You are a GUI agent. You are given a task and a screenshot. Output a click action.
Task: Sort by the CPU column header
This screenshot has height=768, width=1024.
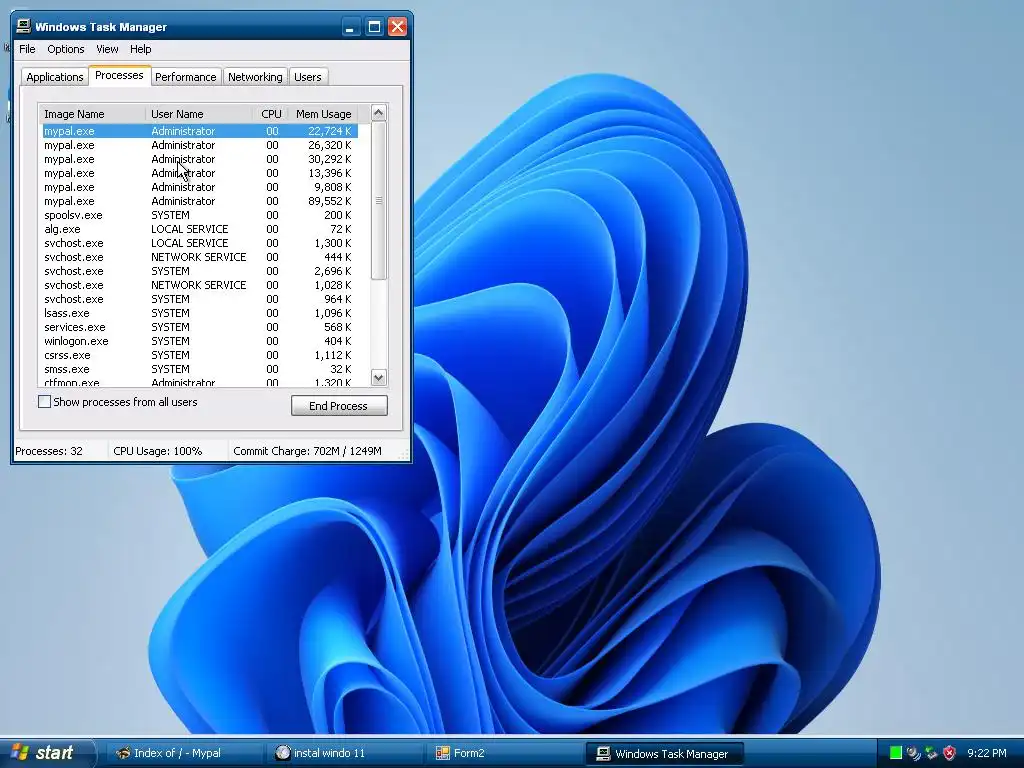coord(270,114)
